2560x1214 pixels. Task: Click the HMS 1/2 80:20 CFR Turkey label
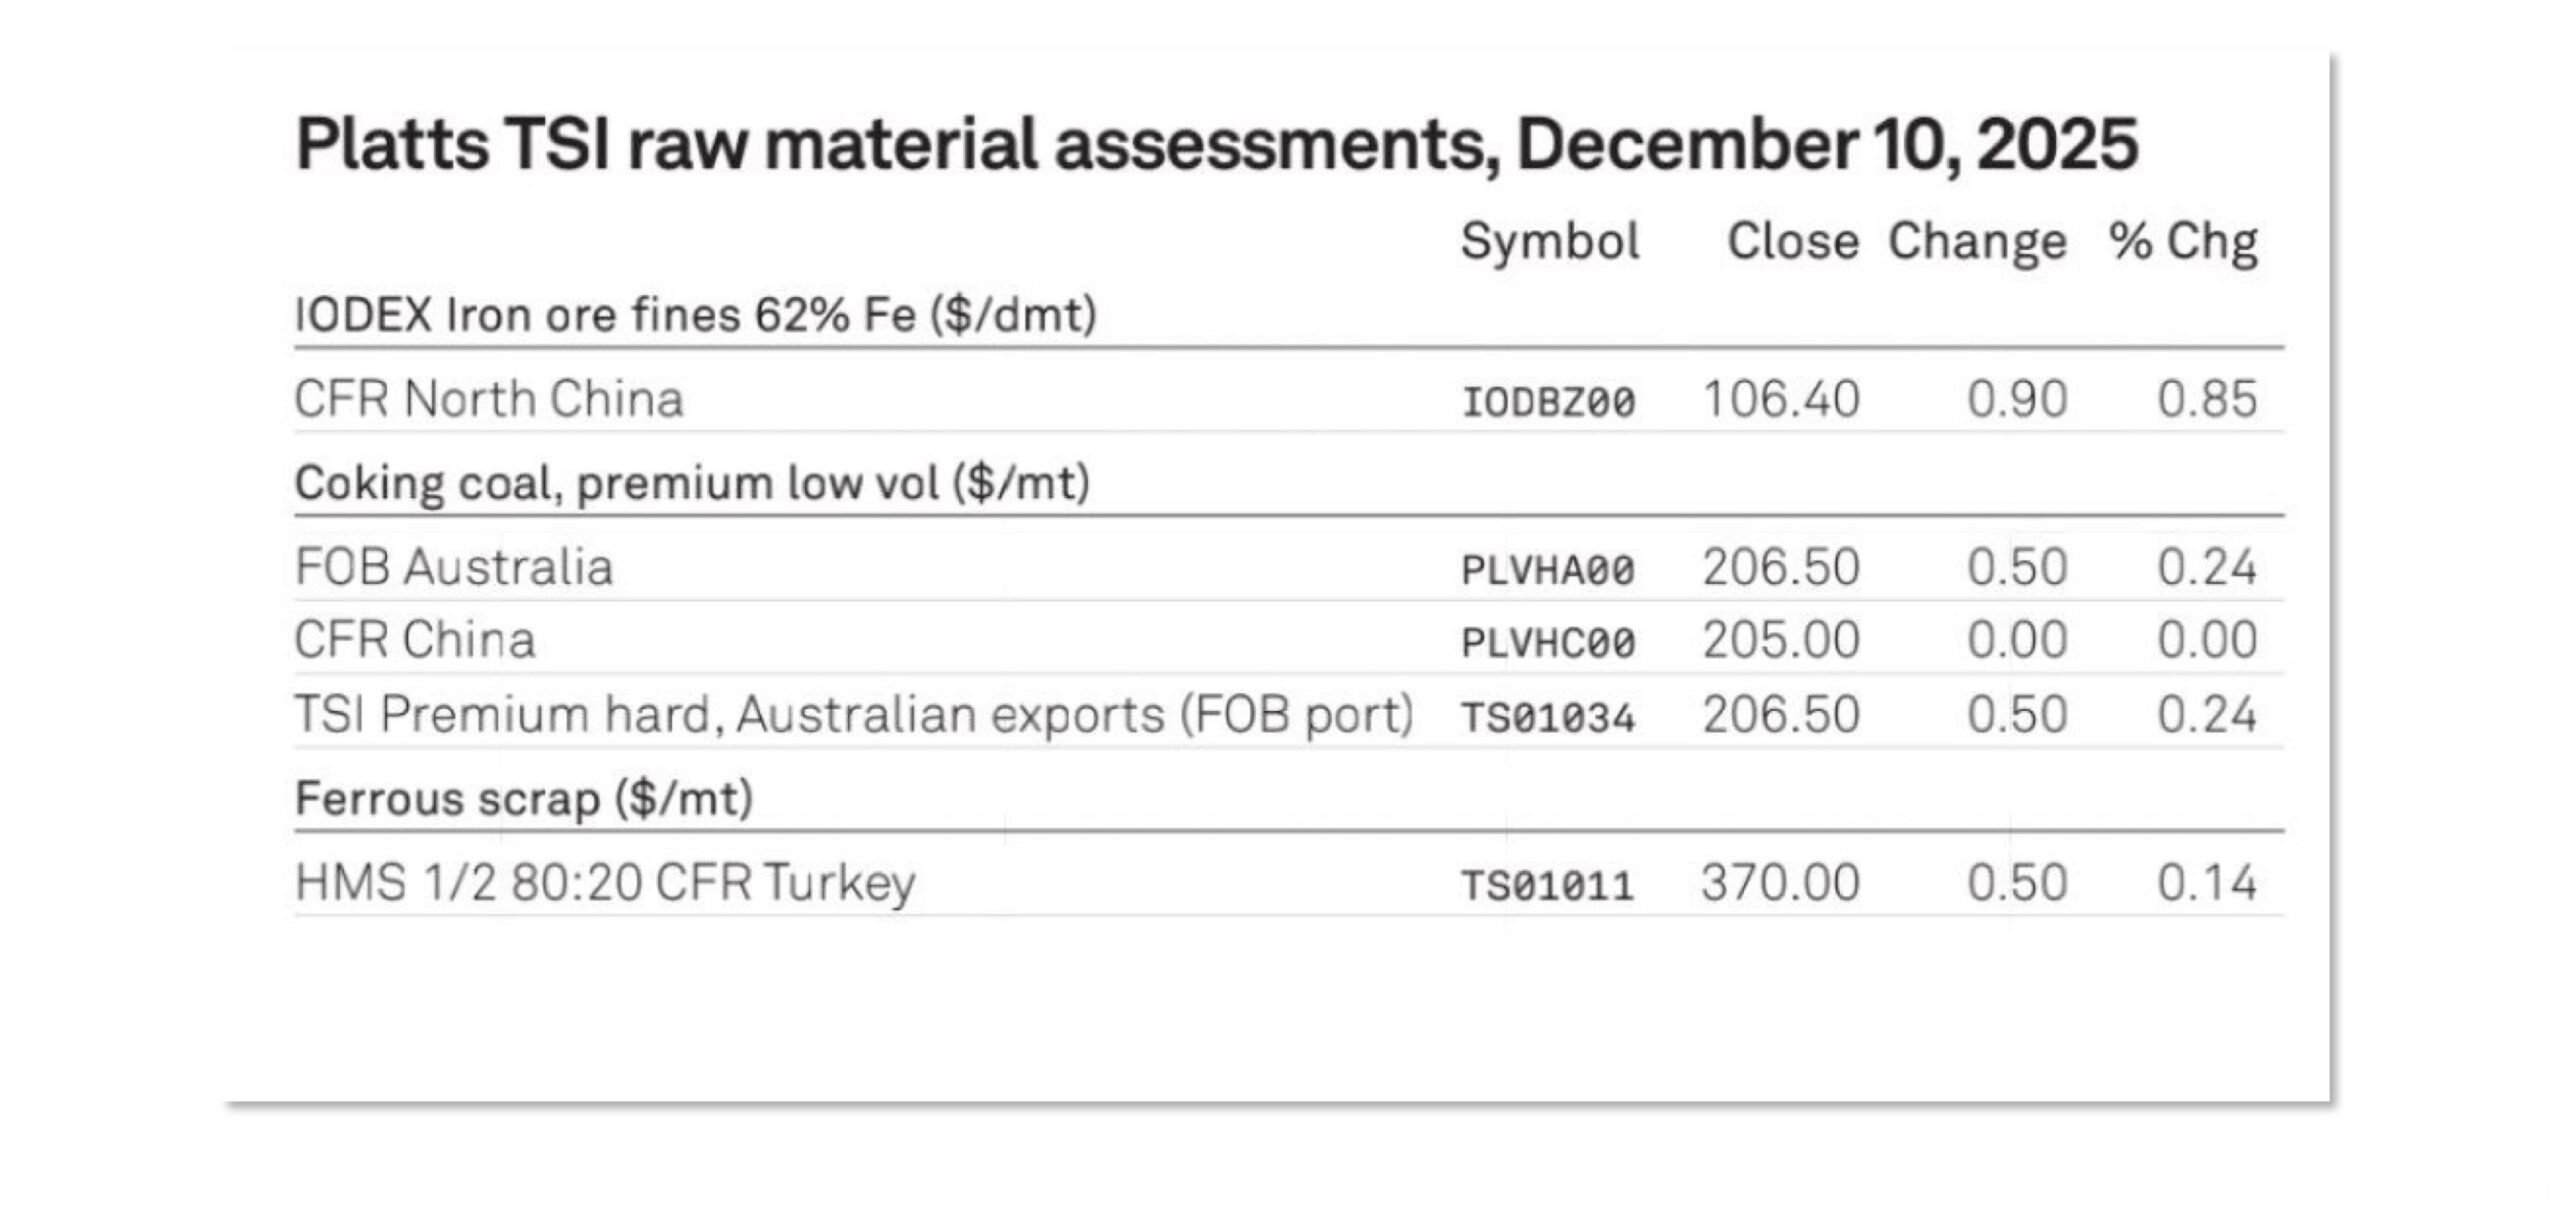tap(605, 882)
